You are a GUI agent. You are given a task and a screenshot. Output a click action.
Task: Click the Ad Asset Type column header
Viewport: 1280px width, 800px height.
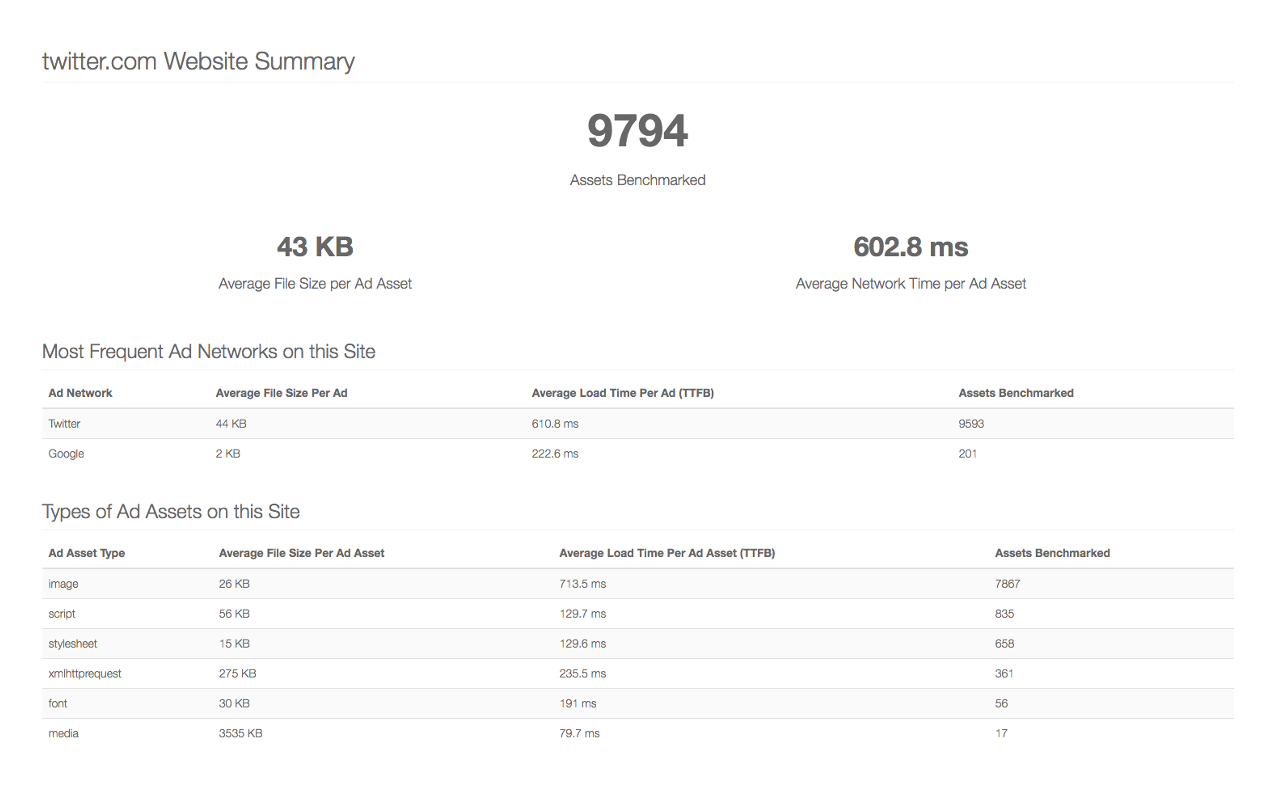(x=87, y=553)
